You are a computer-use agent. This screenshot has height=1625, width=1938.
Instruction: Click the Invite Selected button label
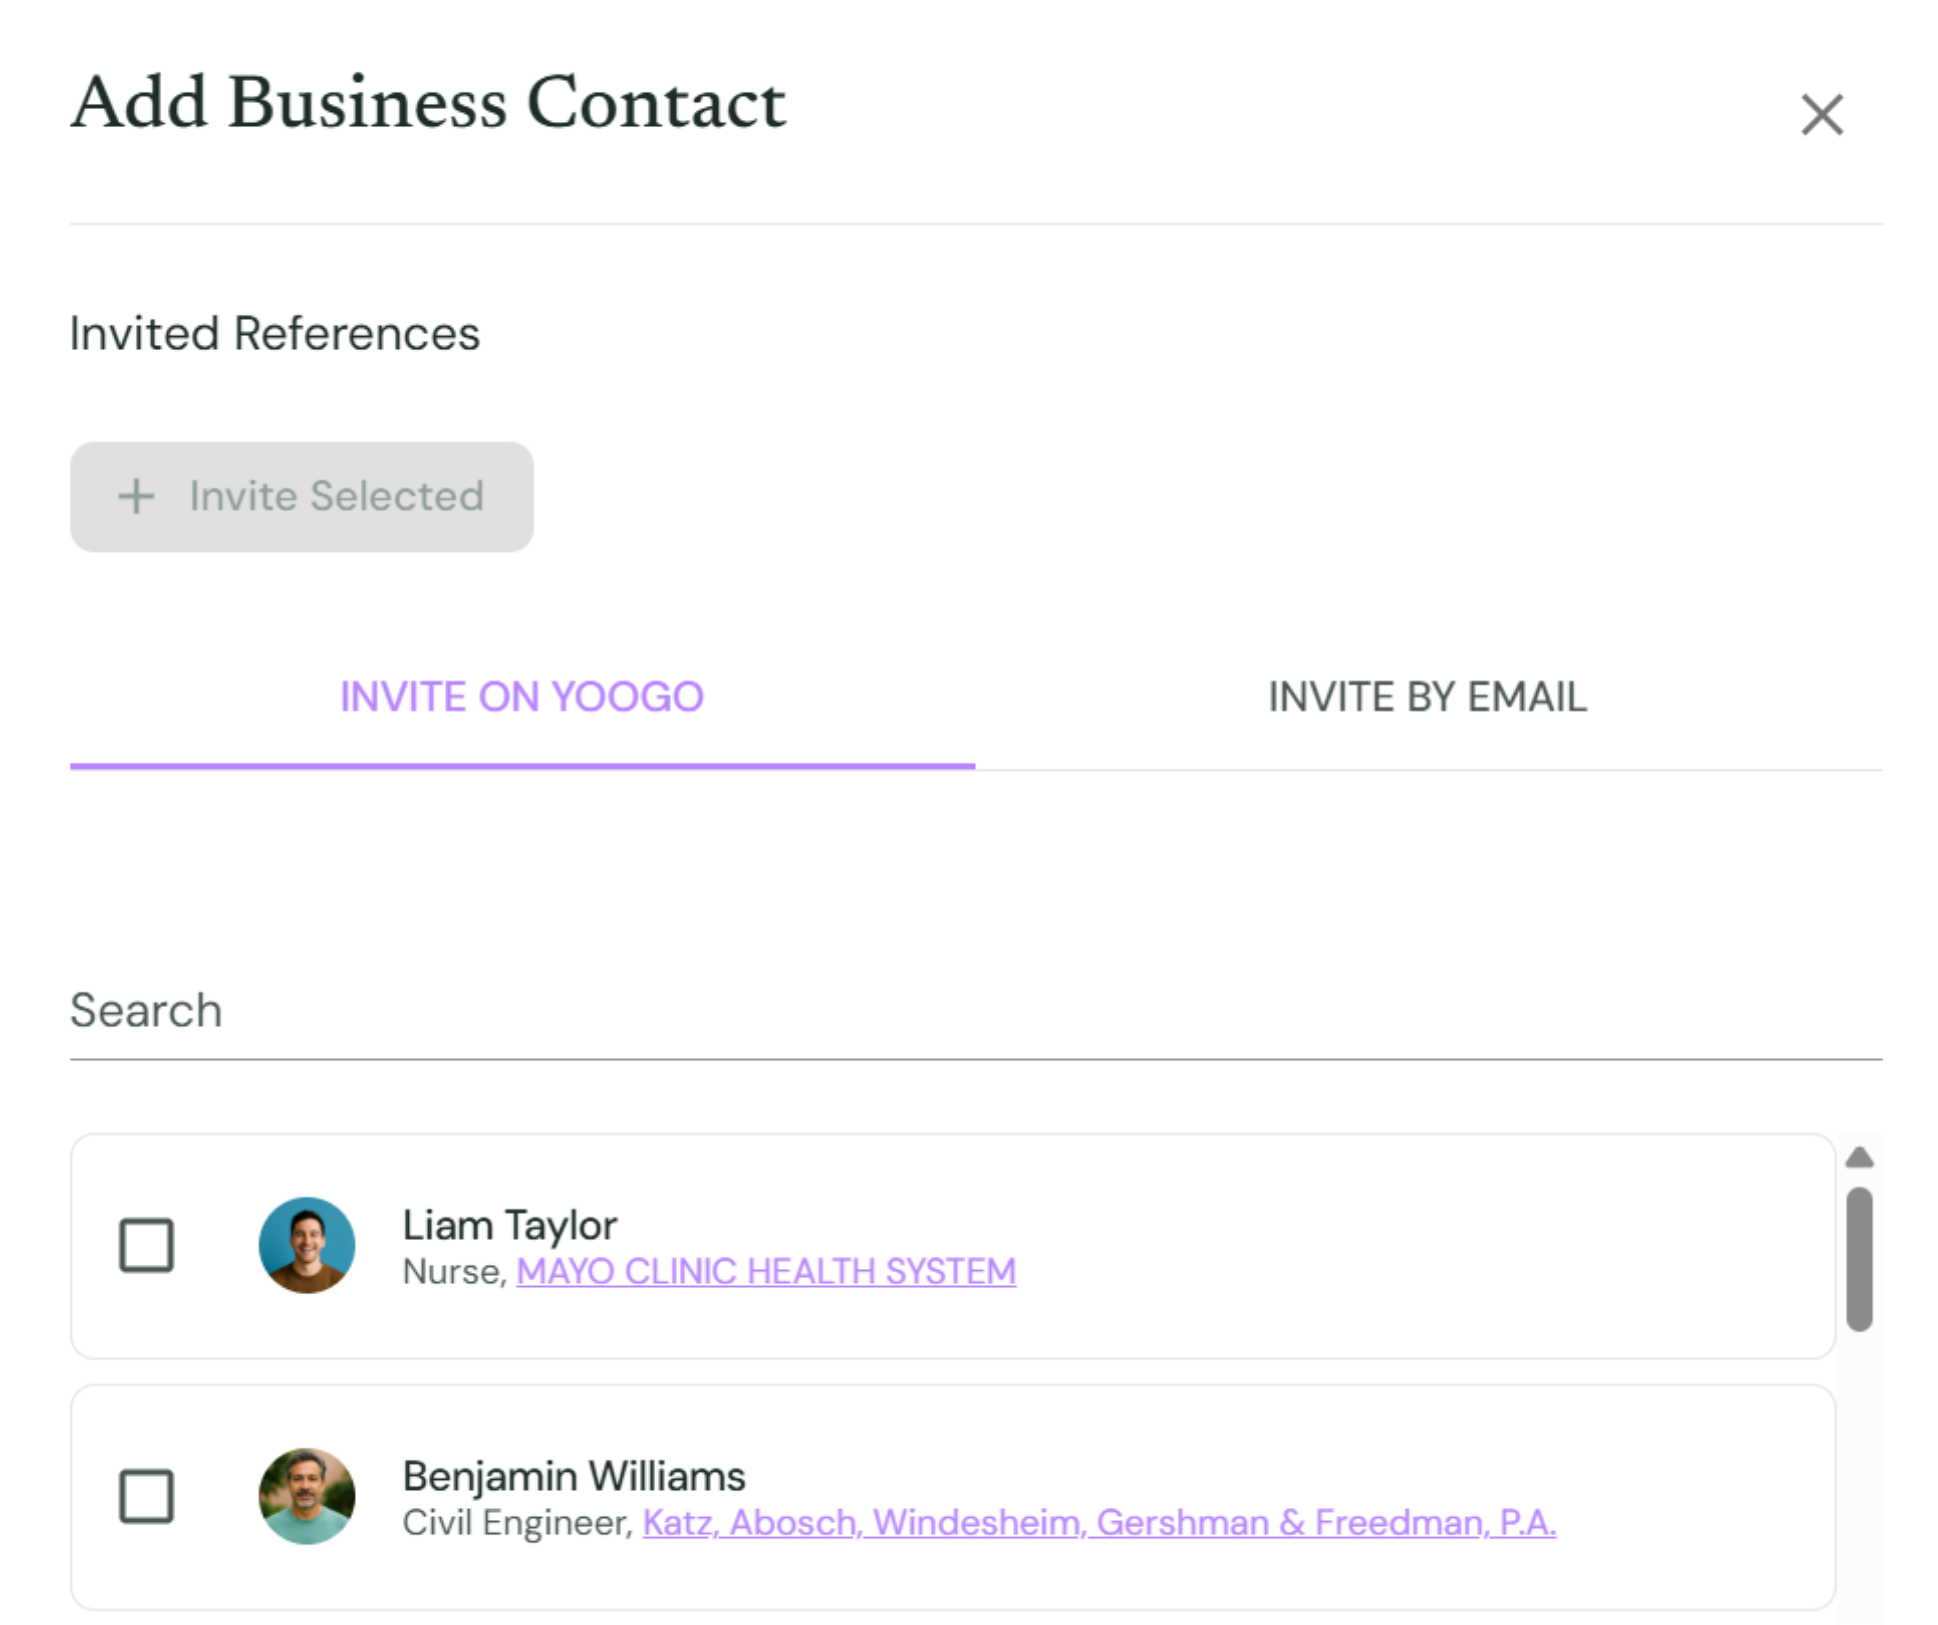click(337, 496)
